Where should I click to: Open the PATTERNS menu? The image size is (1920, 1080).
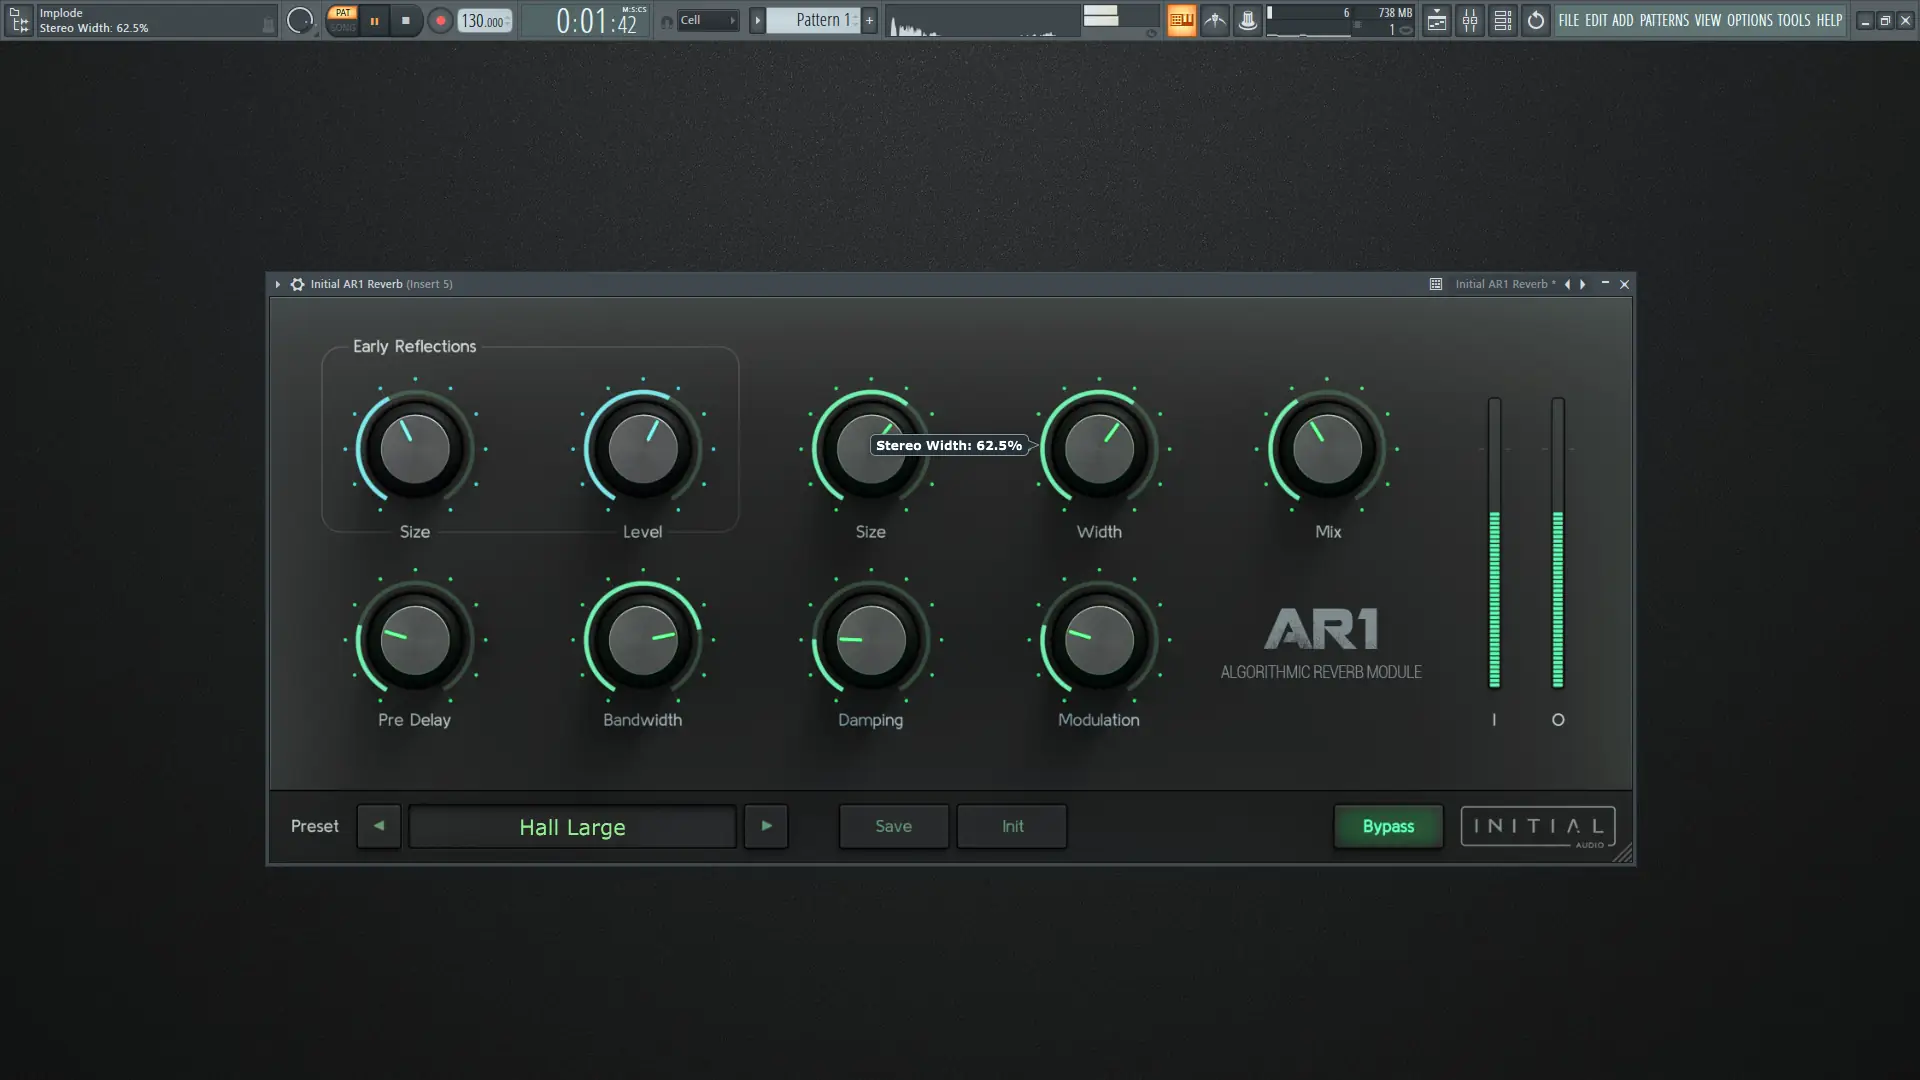[x=1664, y=20]
